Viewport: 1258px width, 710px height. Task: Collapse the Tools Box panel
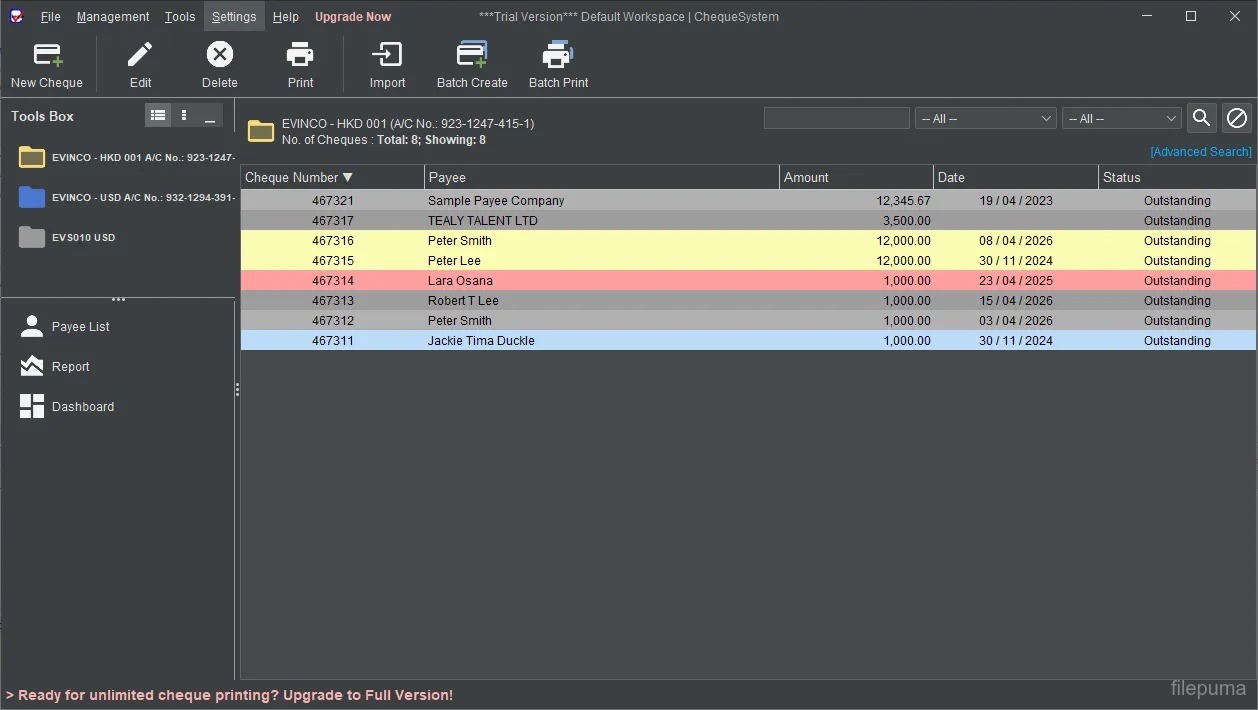pyautogui.click(x=209, y=116)
